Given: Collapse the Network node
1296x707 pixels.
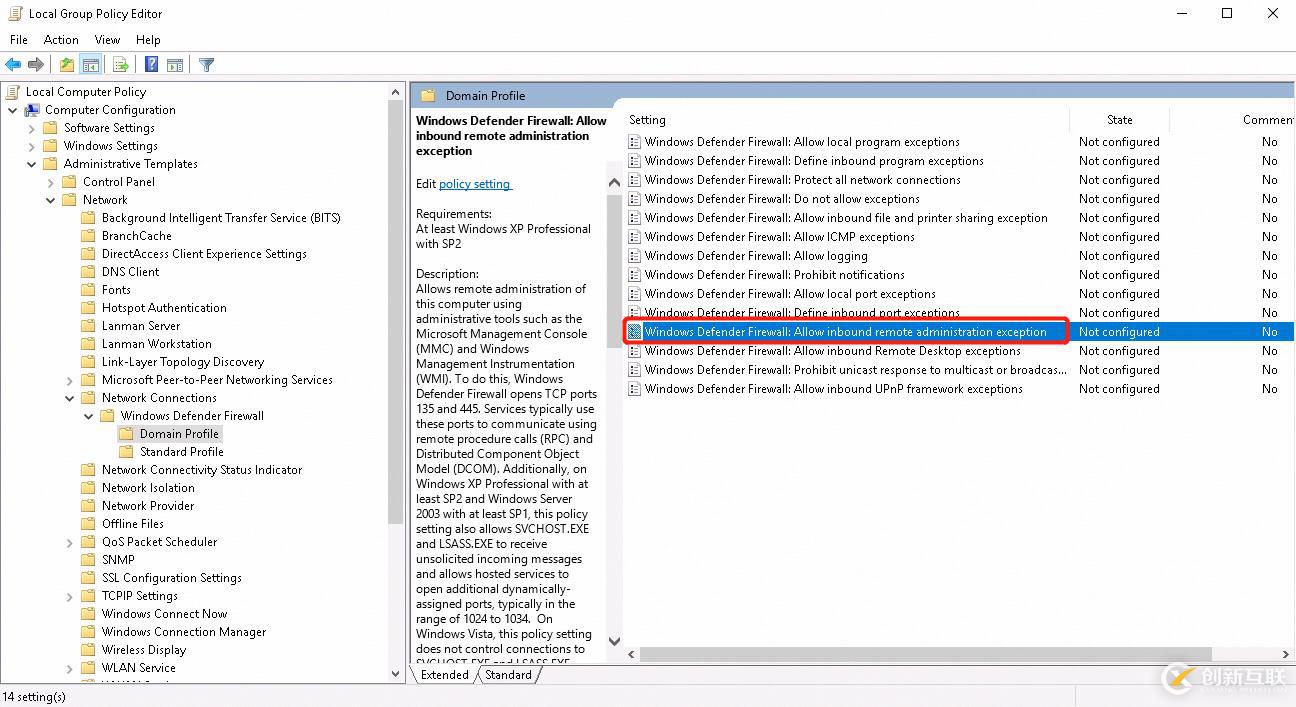Looking at the screenshot, I should (50, 199).
